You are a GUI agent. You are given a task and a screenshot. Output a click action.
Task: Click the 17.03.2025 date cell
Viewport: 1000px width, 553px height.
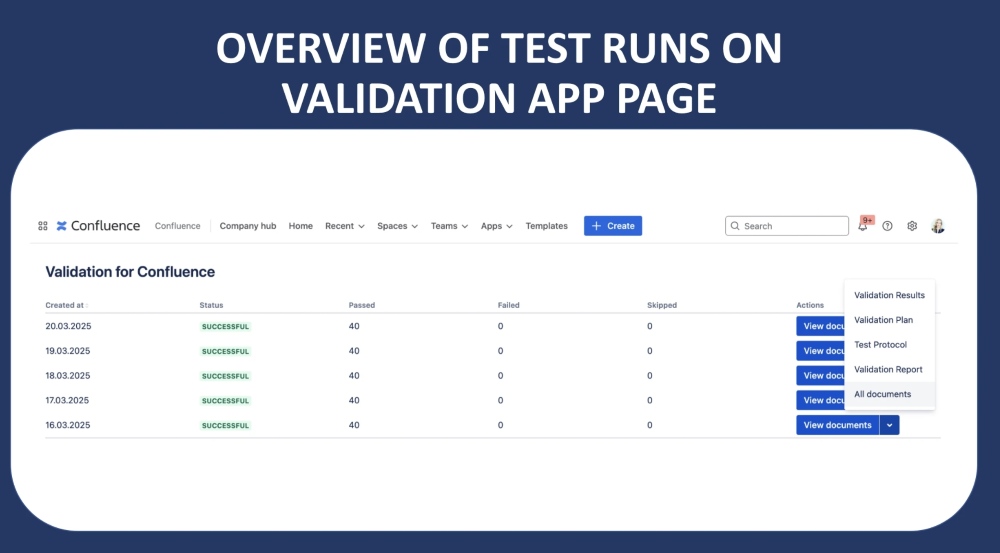(67, 401)
